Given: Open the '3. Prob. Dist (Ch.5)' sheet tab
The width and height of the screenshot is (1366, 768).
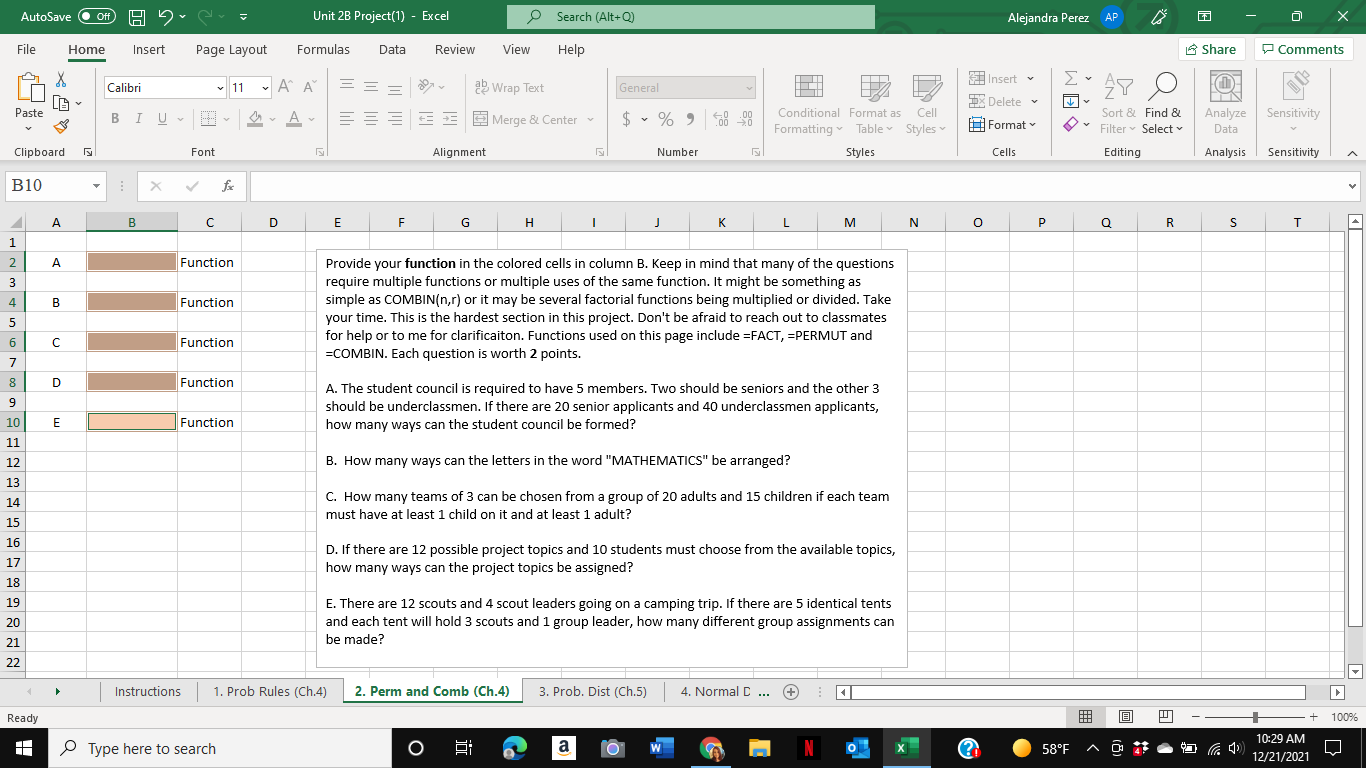Looking at the screenshot, I should (592, 691).
